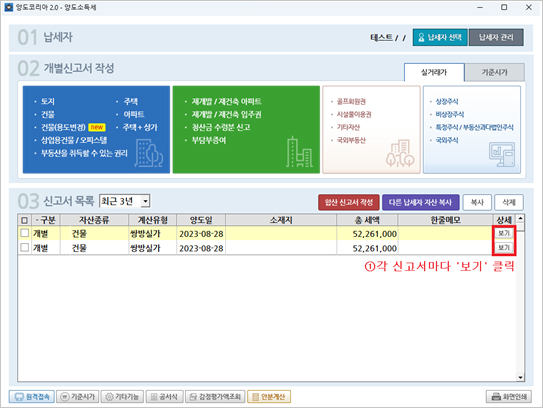Screen dimensions: 543x408
Task: Open 원격접속 remote access with the monitor icon
Action: pyautogui.click(x=32, y=397)
